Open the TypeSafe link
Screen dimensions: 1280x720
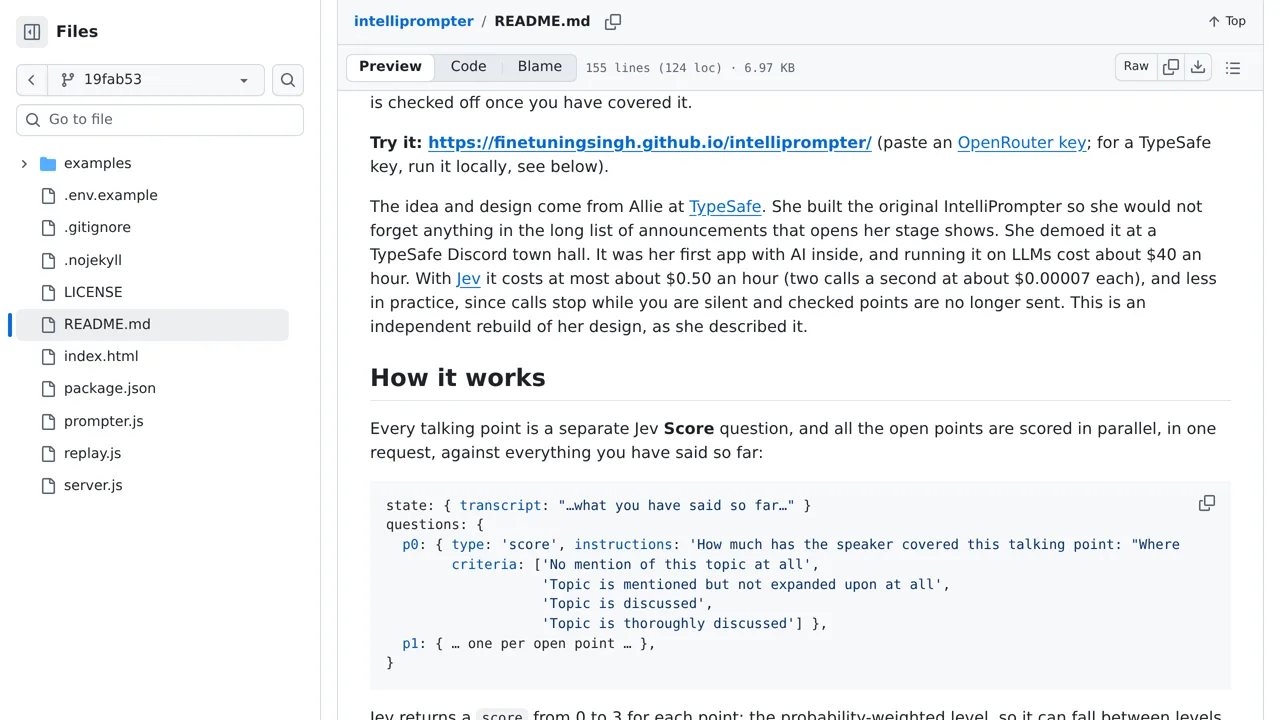pos(725,206)
